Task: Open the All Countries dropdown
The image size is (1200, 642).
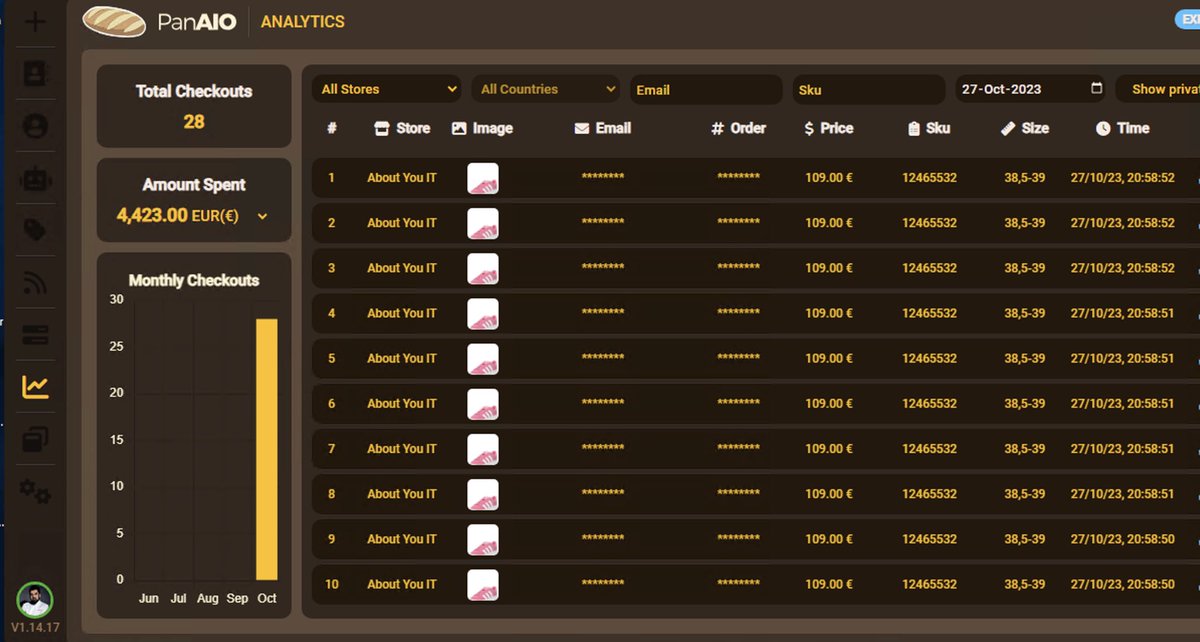Action: (546, 89)
